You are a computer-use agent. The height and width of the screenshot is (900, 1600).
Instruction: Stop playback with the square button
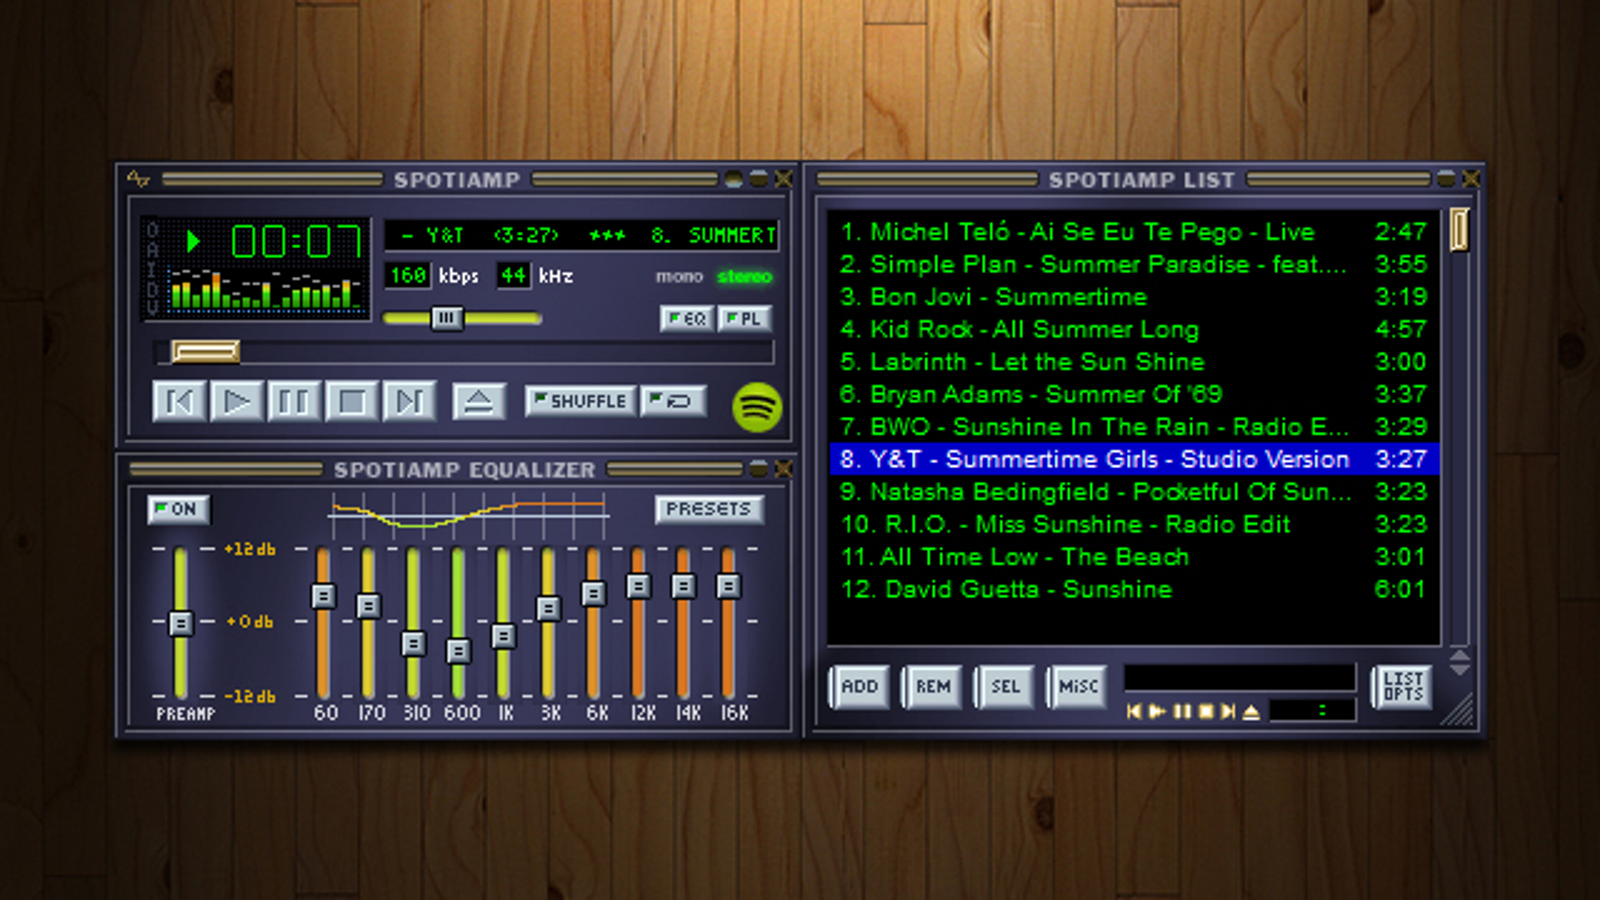(352, 402)
